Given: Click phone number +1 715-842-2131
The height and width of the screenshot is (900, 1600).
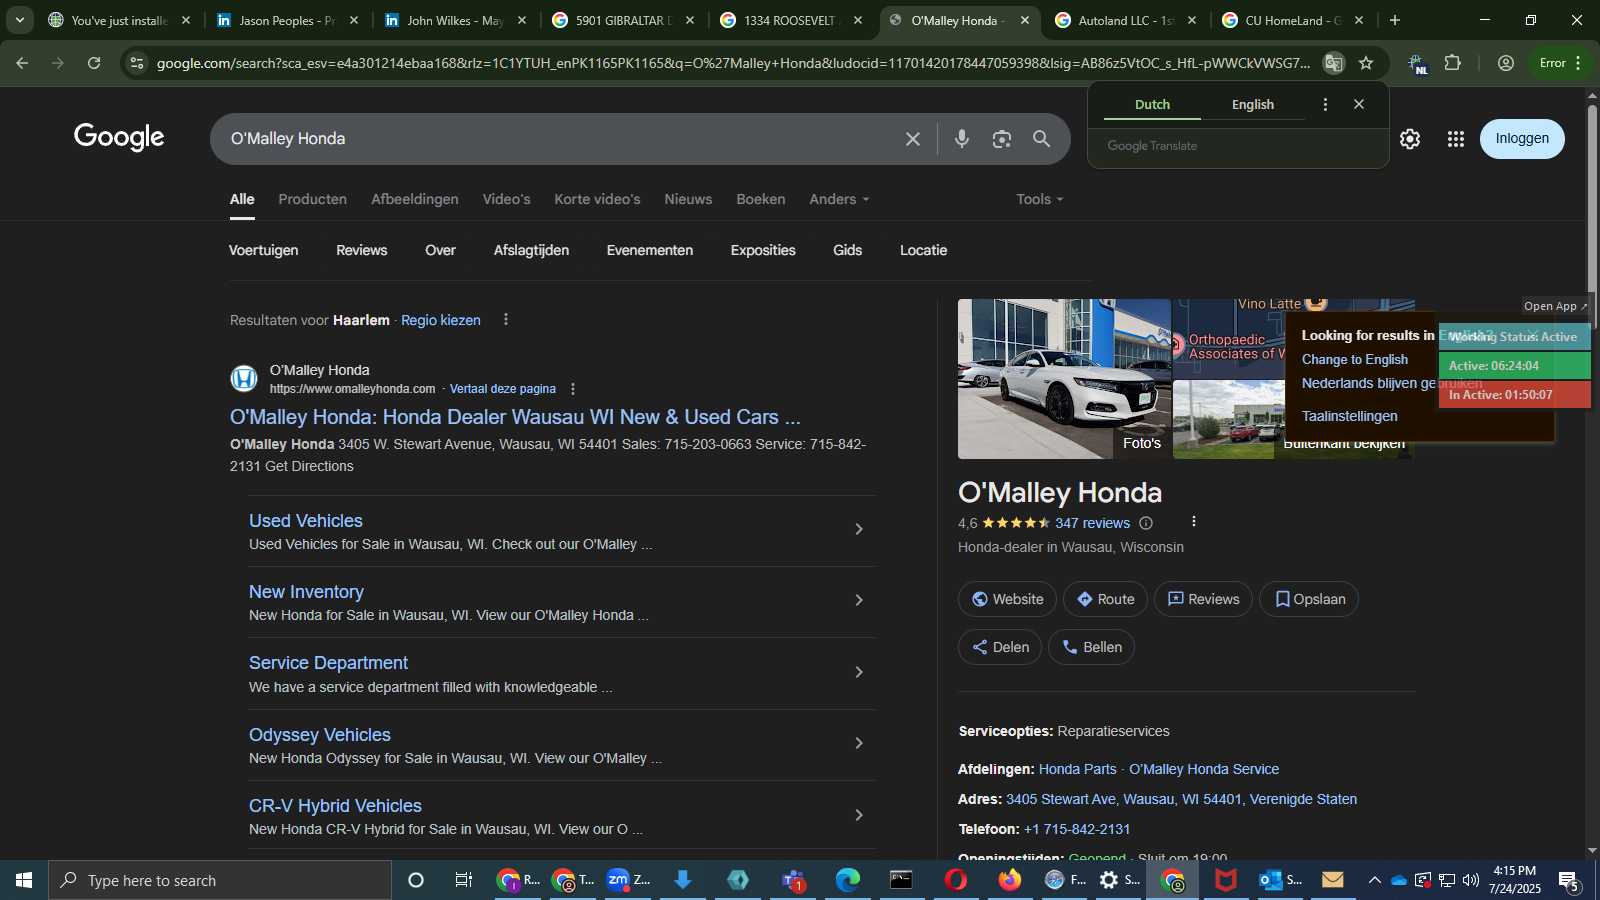Looking at the screenshot, I should (x=1077, y=829).
